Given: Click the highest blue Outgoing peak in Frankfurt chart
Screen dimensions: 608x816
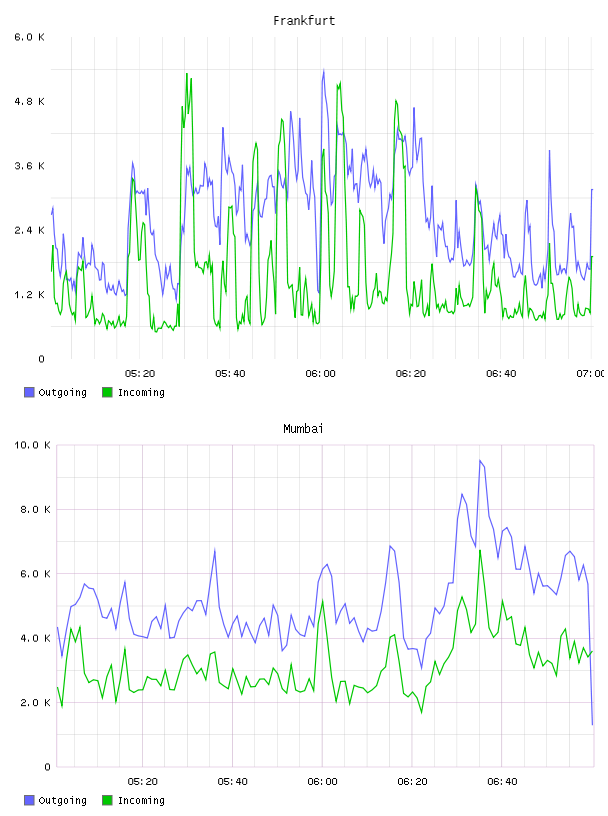Looking at the screenshot, I should [x=324, y=70].
